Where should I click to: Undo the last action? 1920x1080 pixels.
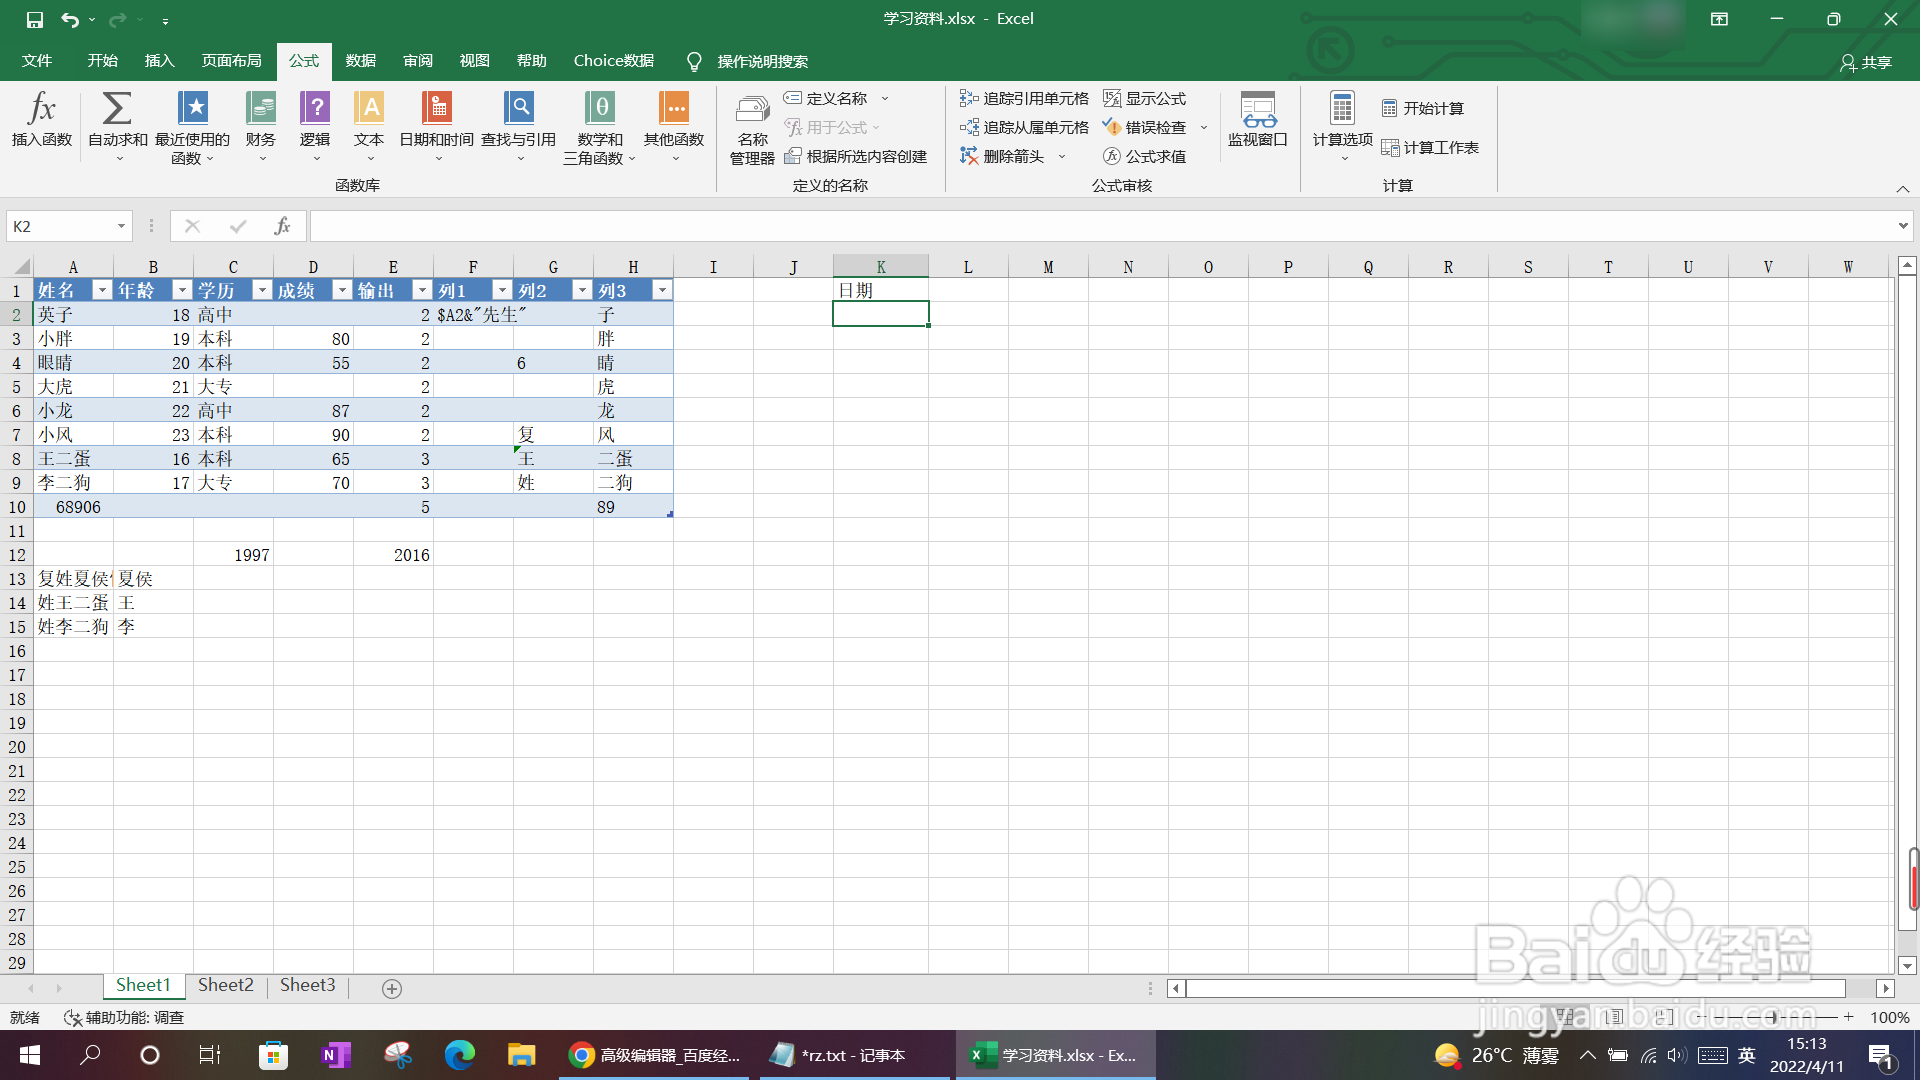(69, 19)
